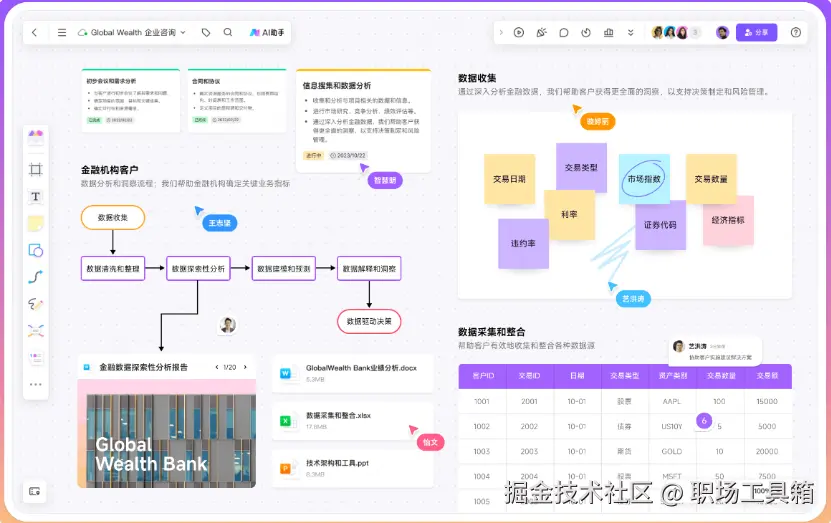Open the tag label icon
This screenshot has width=831, height=523.
point(206,32)
